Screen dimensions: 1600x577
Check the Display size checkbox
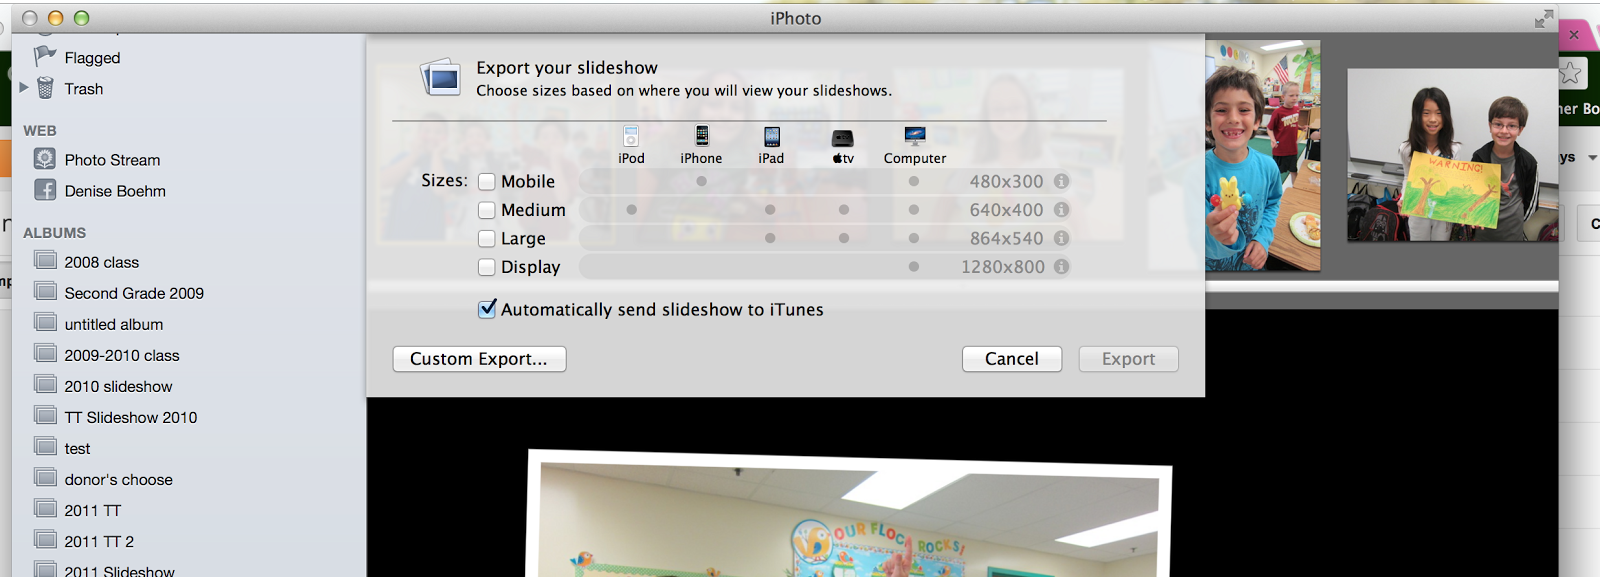coord(487,267)
